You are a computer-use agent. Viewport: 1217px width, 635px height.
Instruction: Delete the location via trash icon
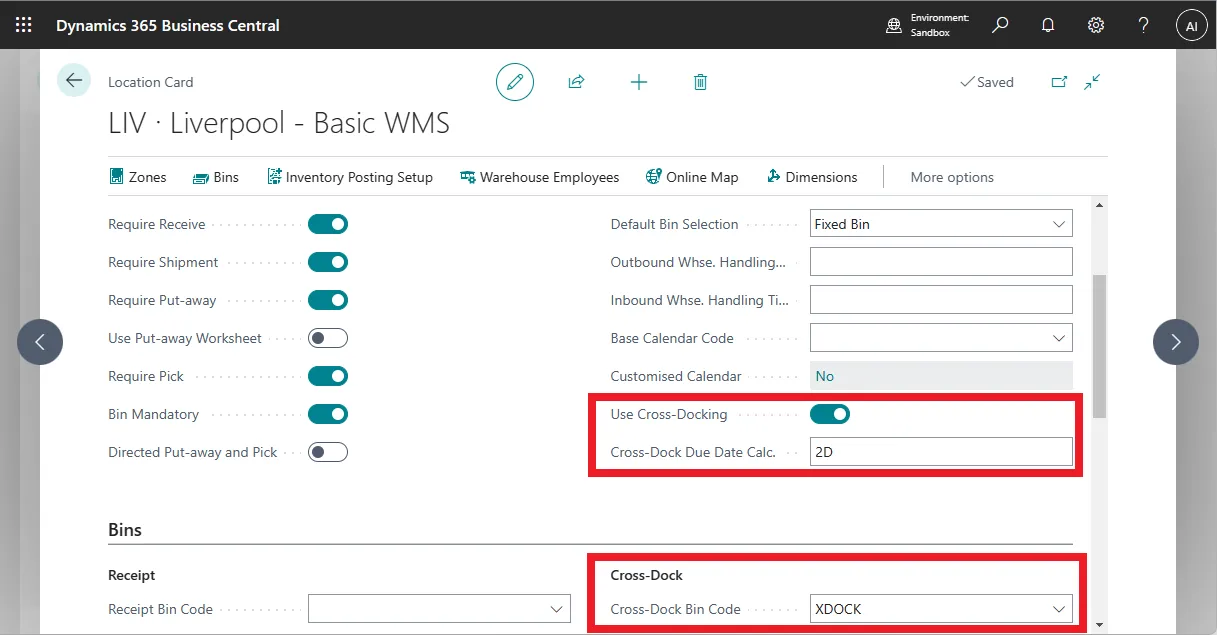pos(701,82)
